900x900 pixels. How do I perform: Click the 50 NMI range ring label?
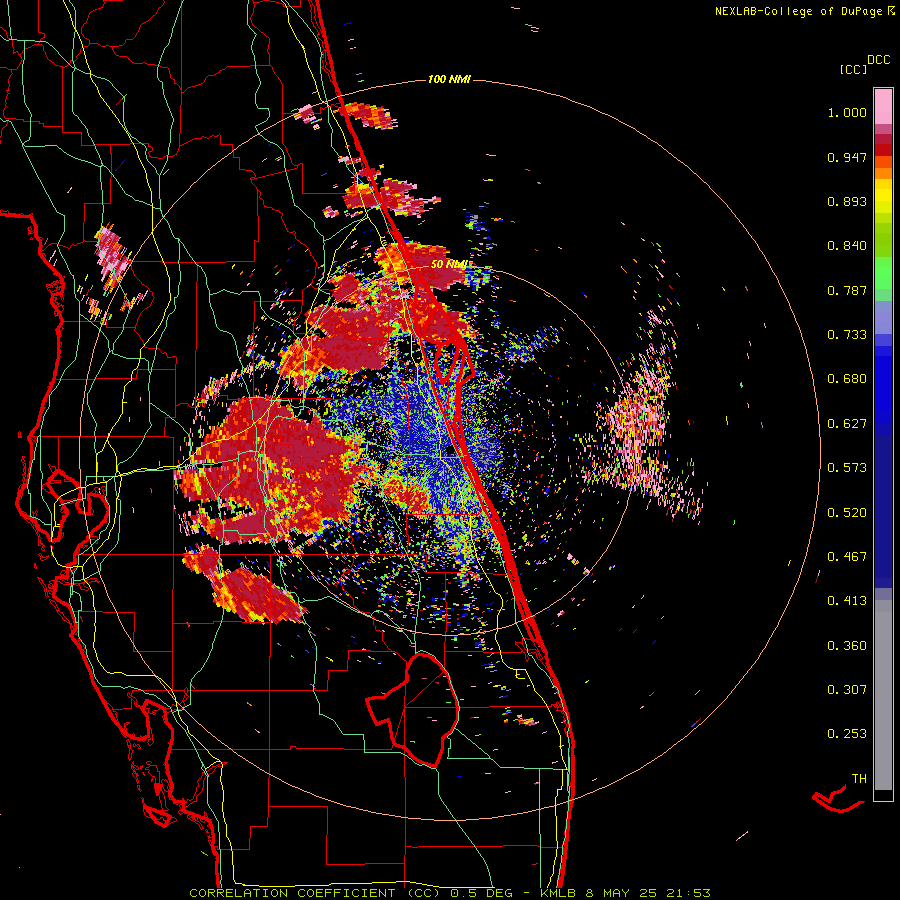(448, 264)
